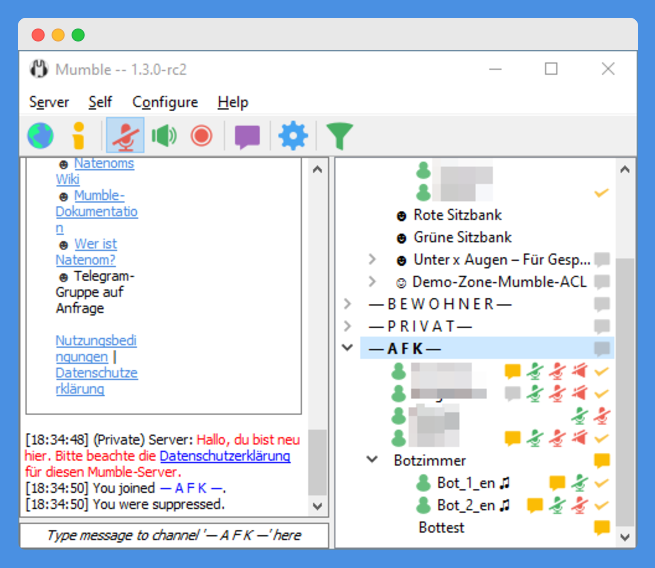Viewport: 655px width, 568px height.
Task: Click the user avatar icon of Bot_1_en
Action: [423, 483]
